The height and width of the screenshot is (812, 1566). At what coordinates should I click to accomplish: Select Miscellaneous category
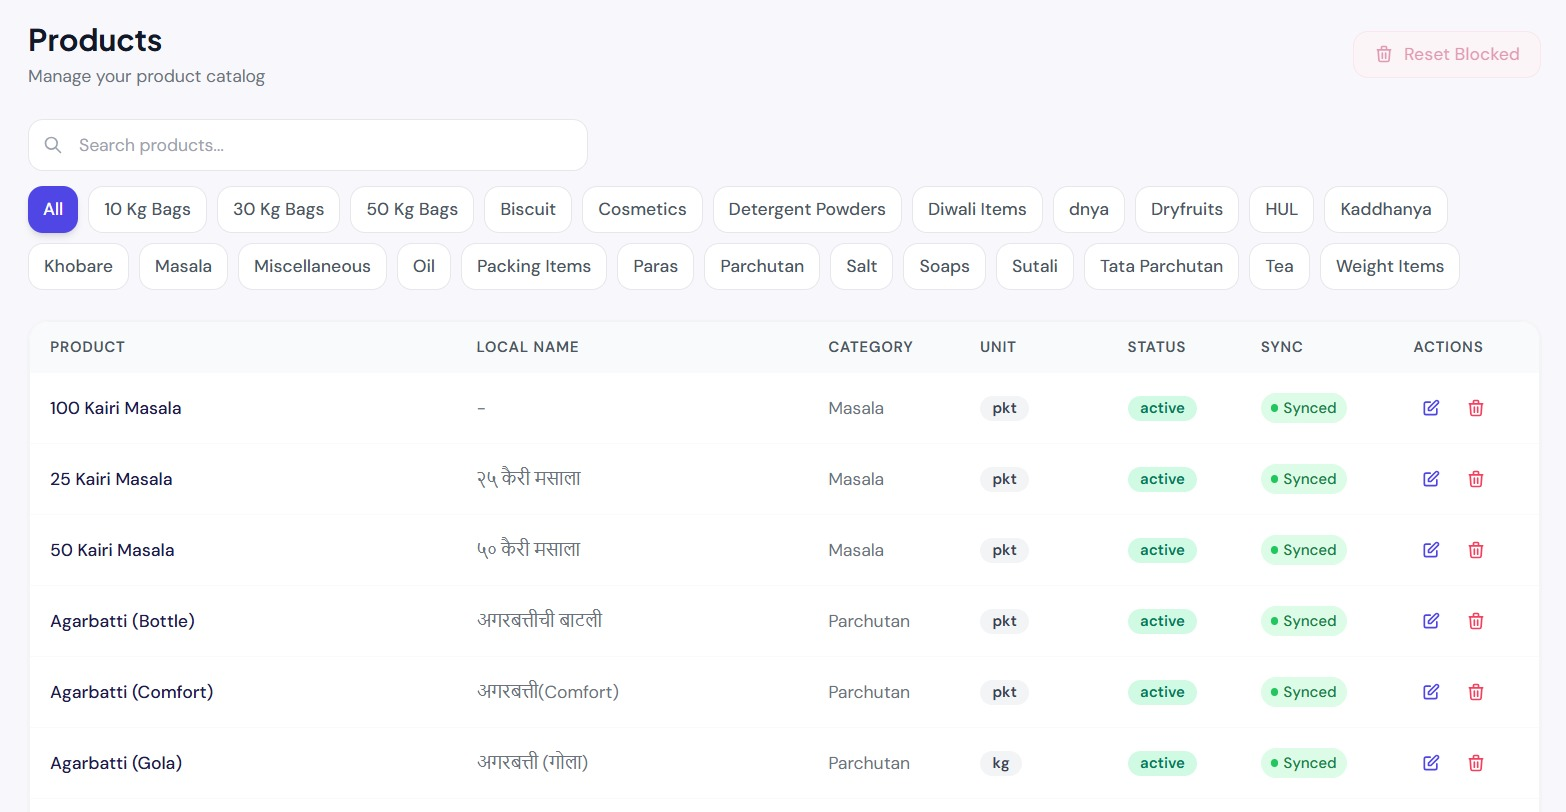312,266
